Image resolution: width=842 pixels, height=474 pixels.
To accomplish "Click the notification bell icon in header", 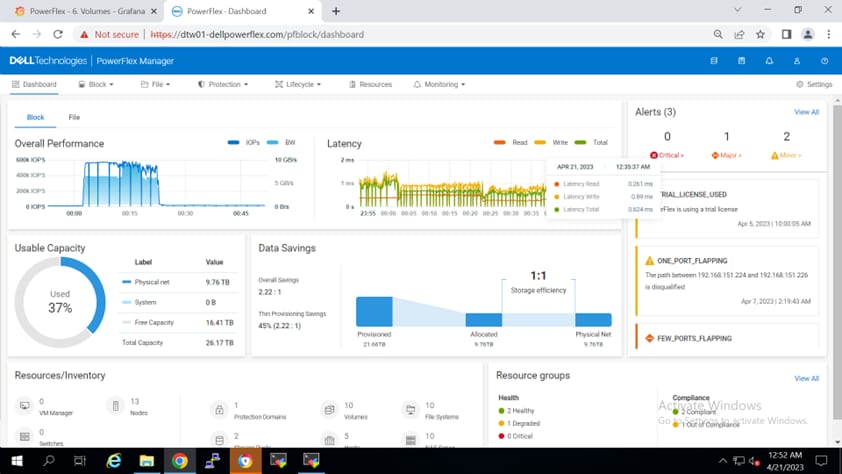I will 769,61.
